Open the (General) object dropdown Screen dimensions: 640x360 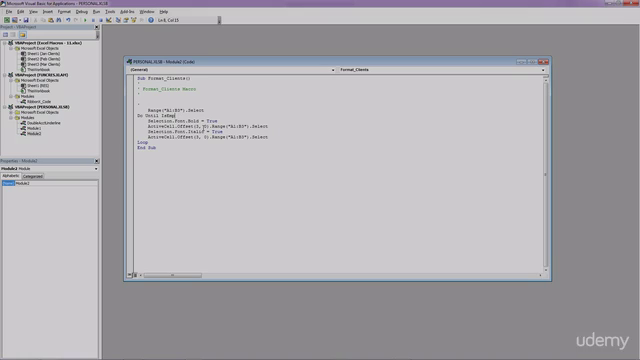point(333,70)
